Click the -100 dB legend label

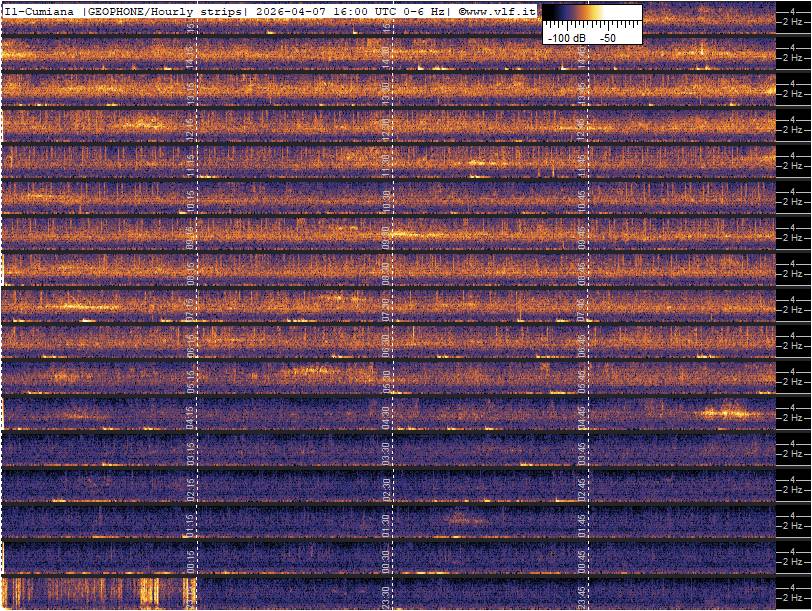tap(565, 38)
